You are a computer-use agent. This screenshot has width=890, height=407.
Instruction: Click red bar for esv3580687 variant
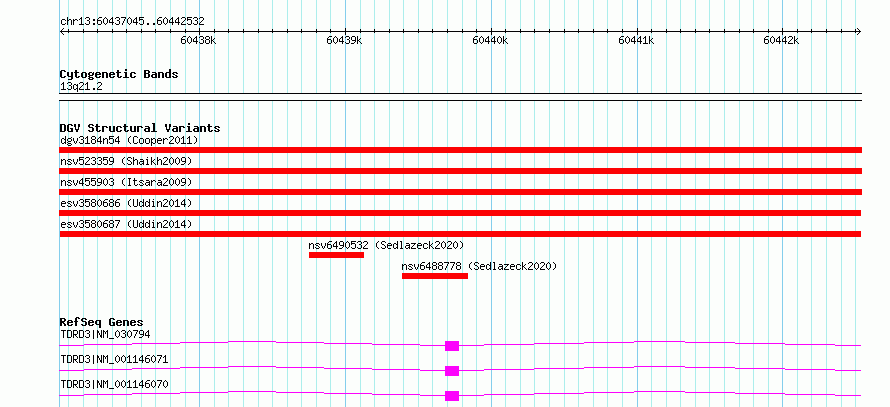point(460,234)
